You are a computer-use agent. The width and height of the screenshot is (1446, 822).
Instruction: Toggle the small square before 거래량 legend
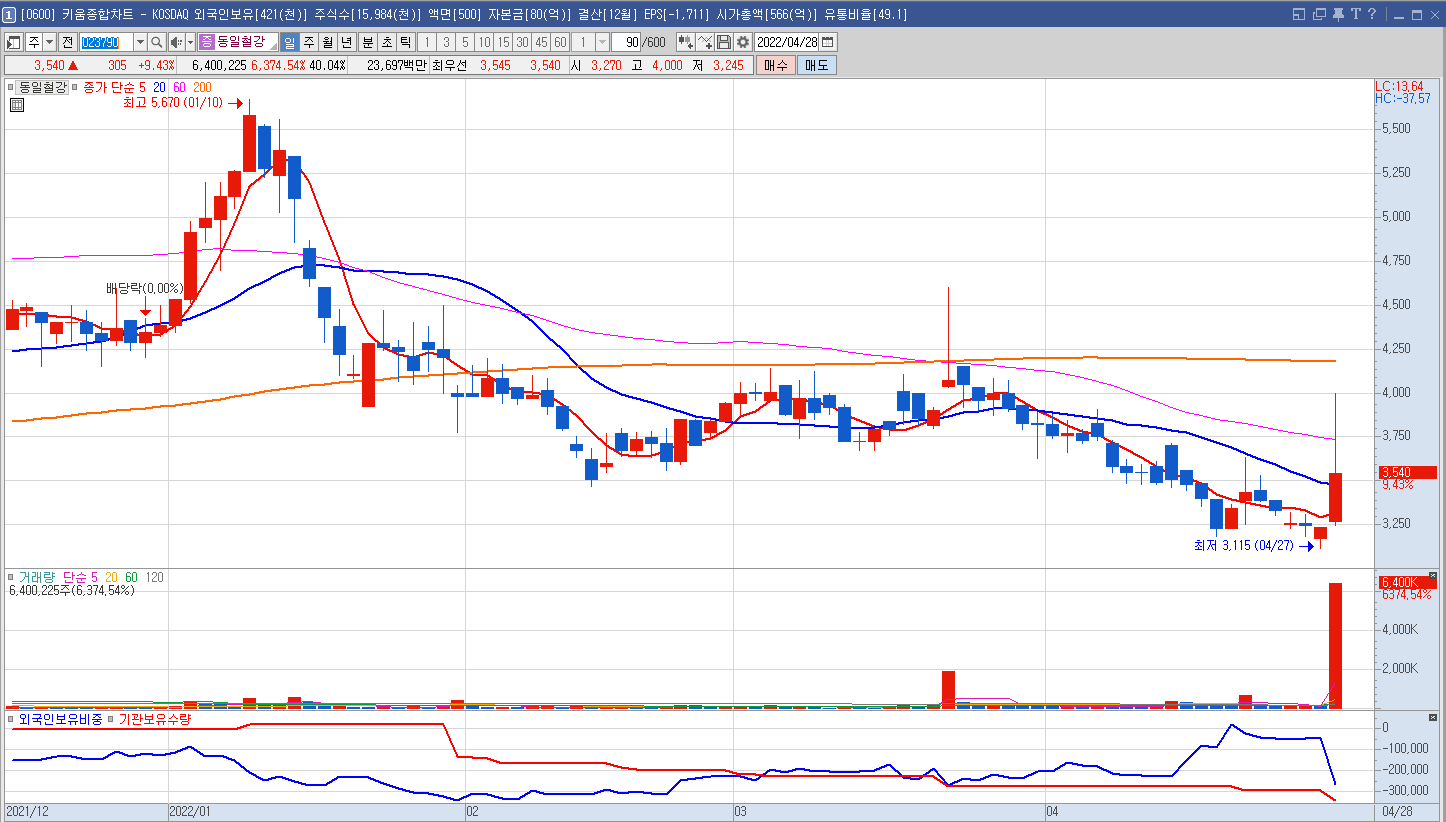[x=11, y=577]
